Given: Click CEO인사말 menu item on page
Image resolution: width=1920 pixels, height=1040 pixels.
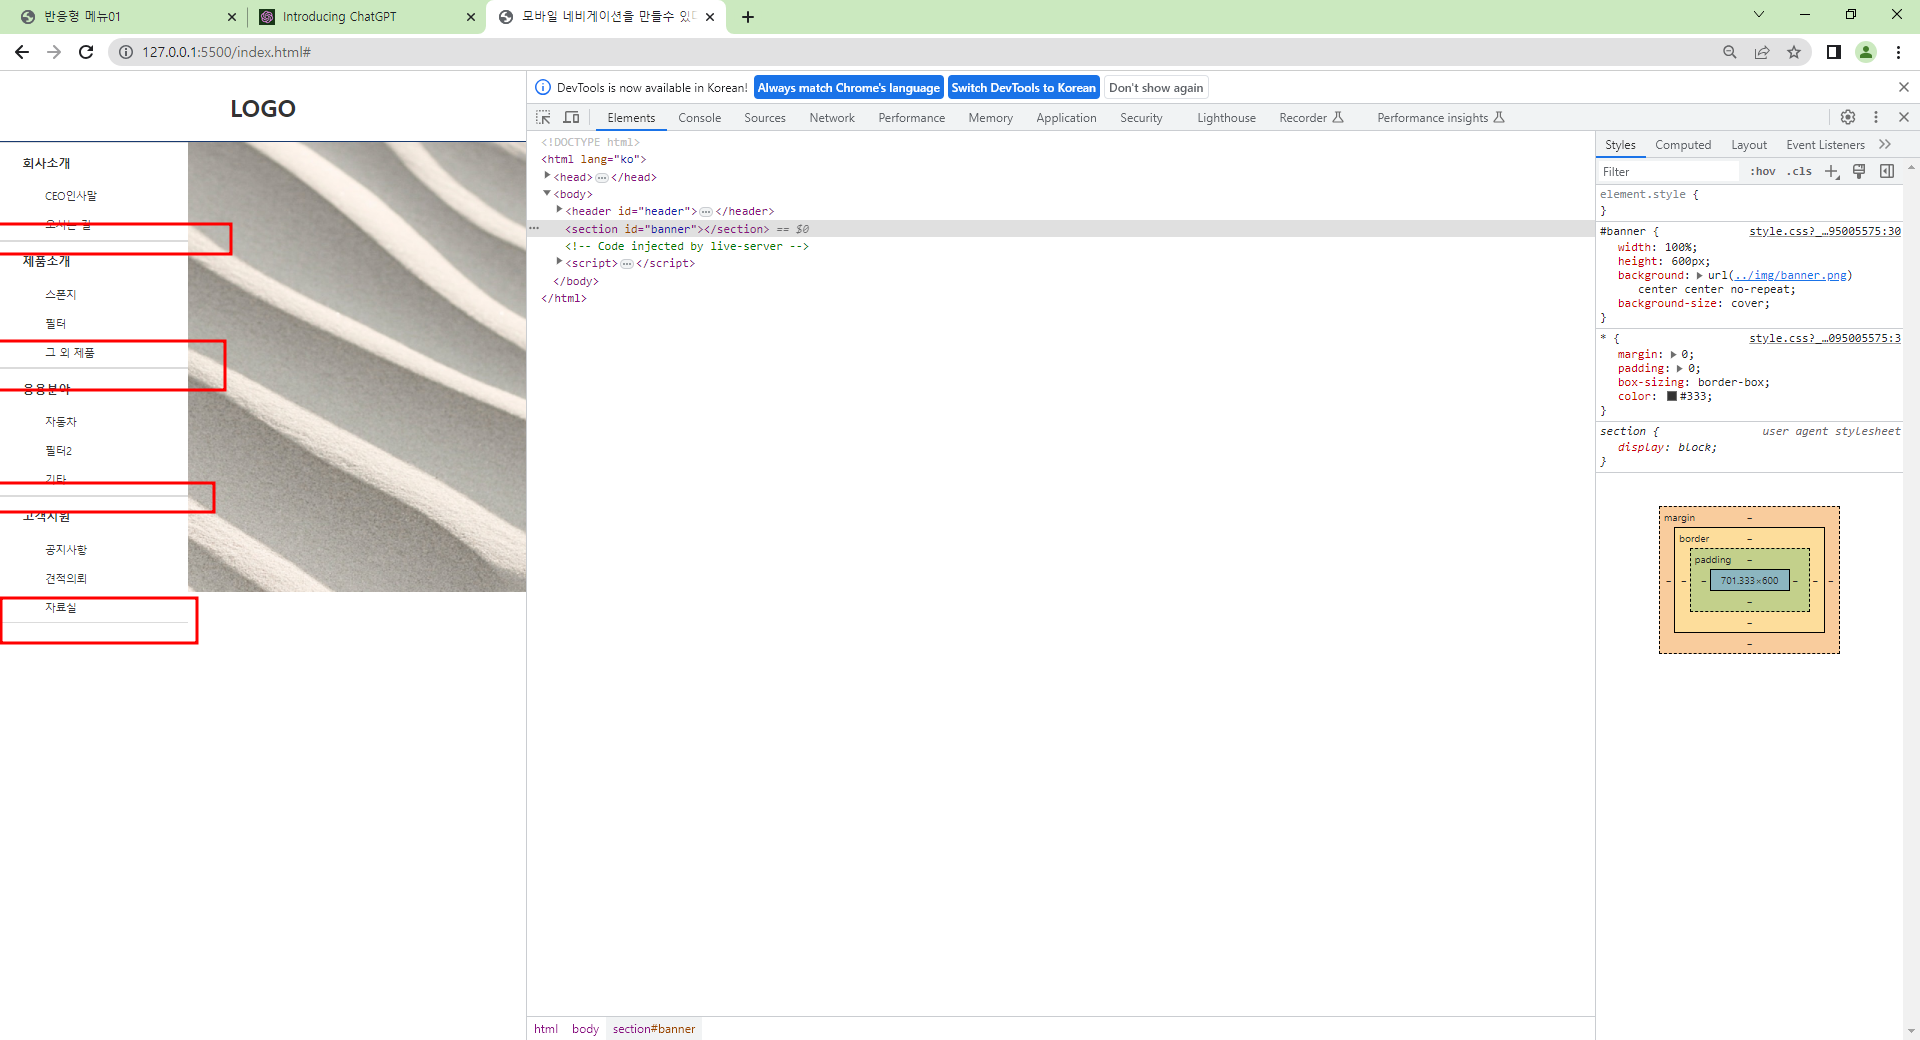Looking at the screenshot, I should [71, 196].
